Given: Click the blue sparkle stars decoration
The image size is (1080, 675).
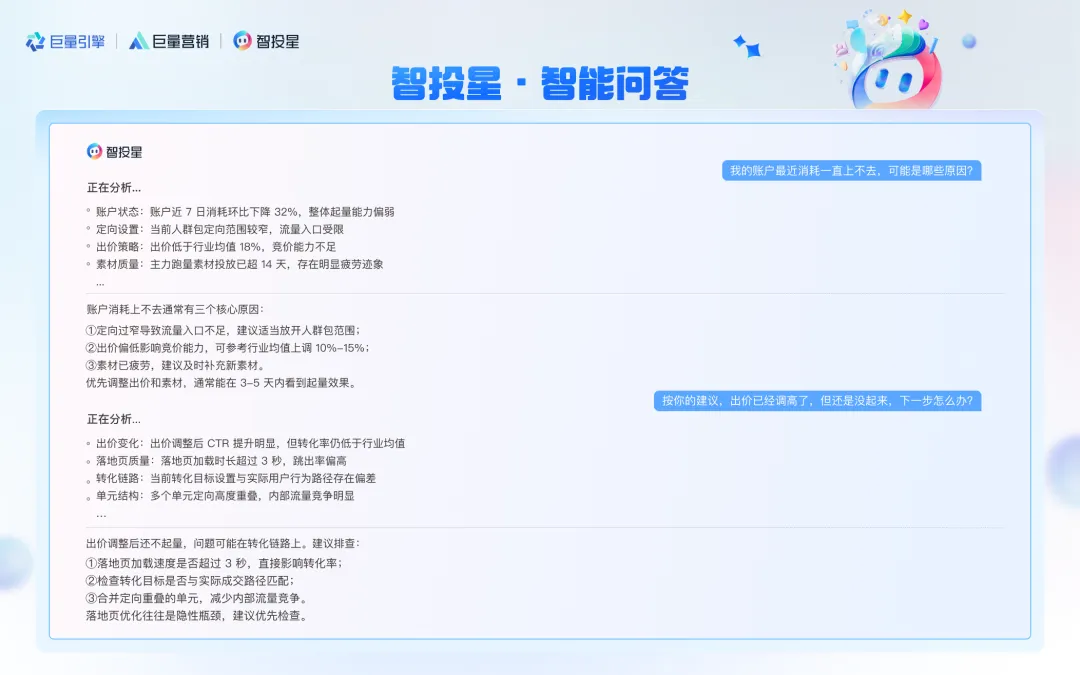Looking at the screenshot, I should coord(747,46).
